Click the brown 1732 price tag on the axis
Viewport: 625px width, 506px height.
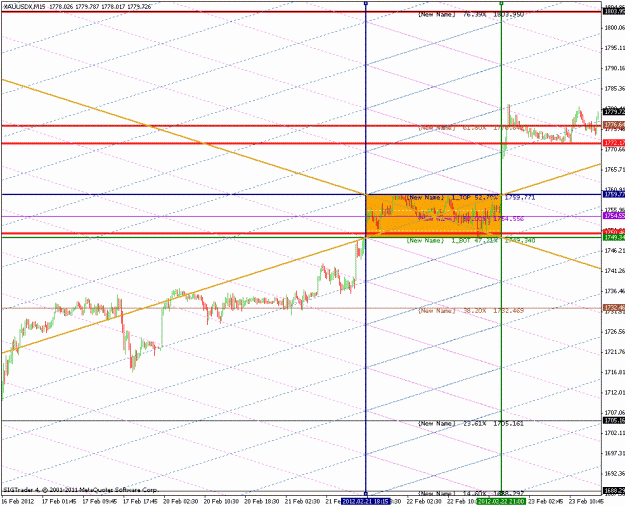pos(614,308)
